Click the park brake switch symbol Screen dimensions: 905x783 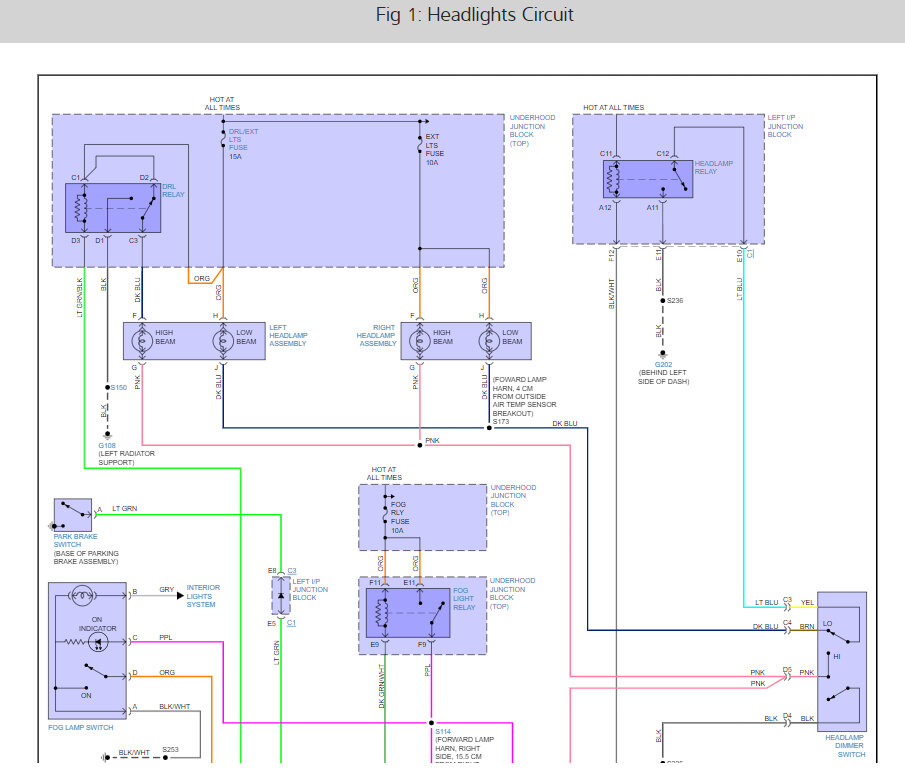73,515
